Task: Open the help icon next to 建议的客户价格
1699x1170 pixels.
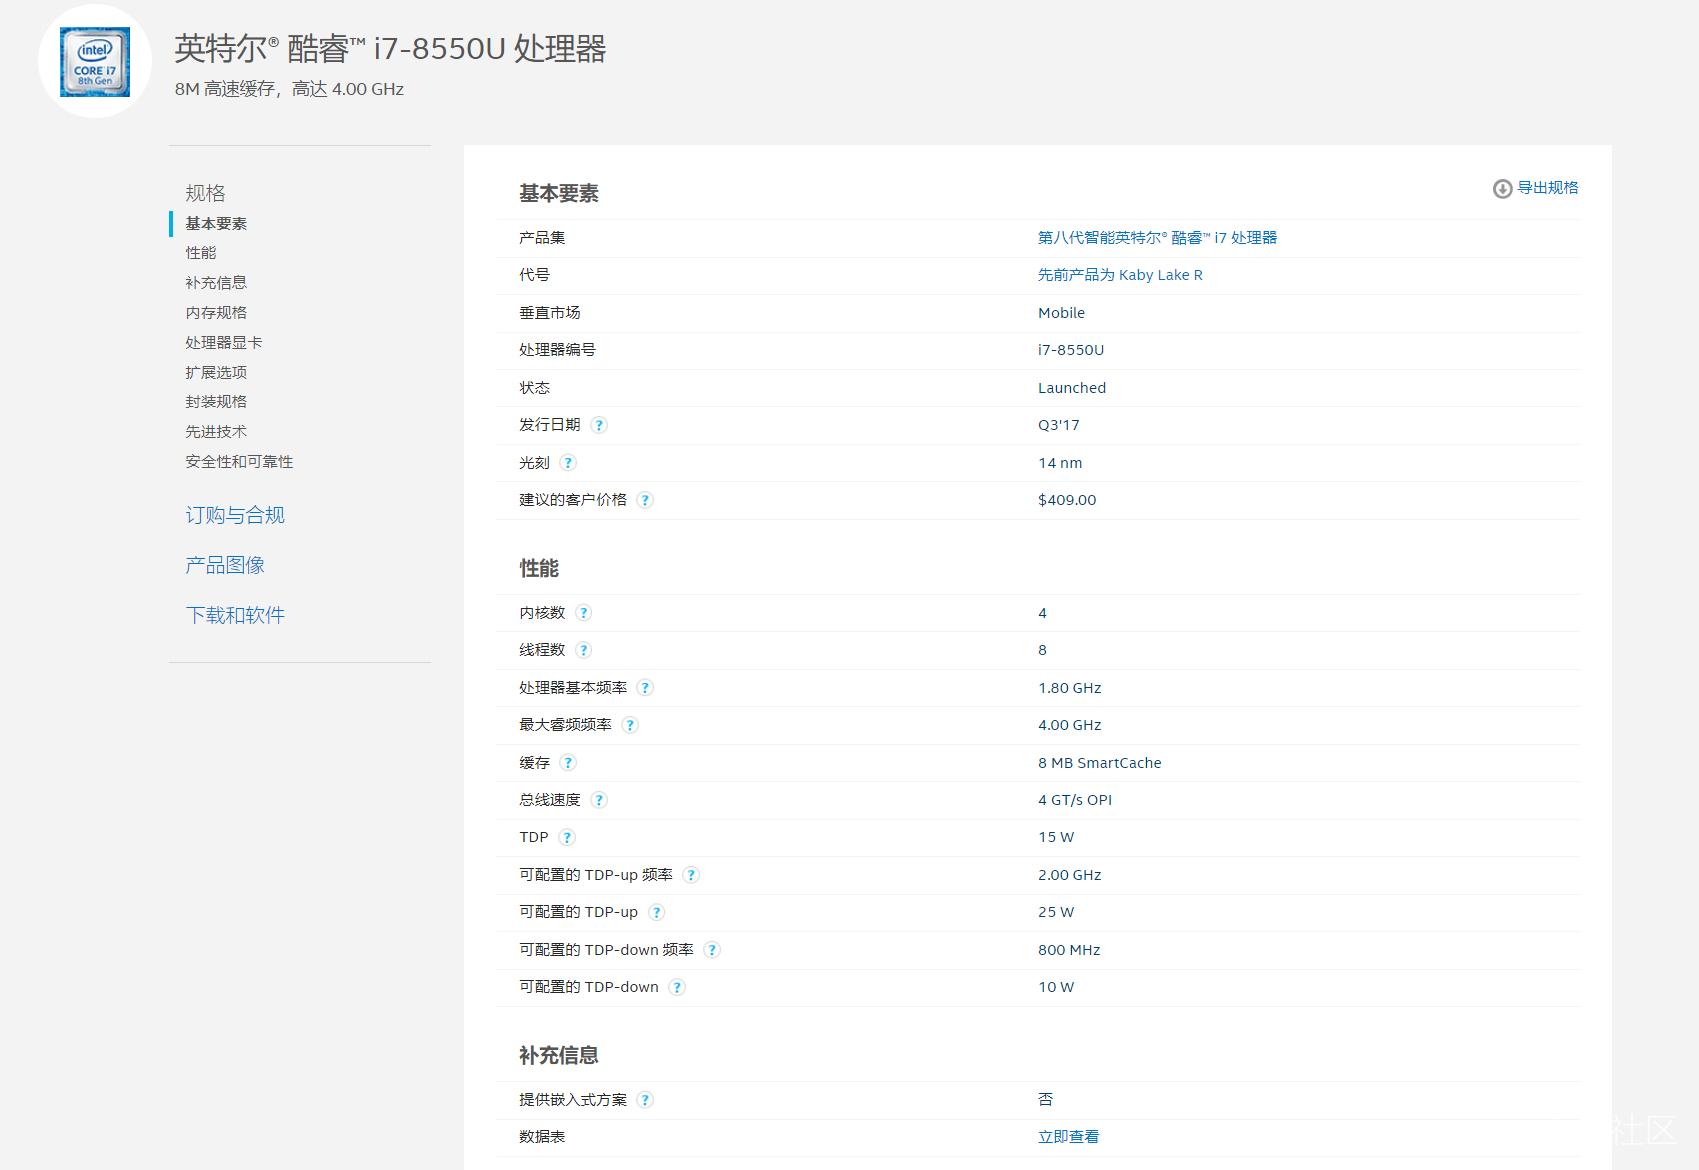Action: (x=645, y=500)
